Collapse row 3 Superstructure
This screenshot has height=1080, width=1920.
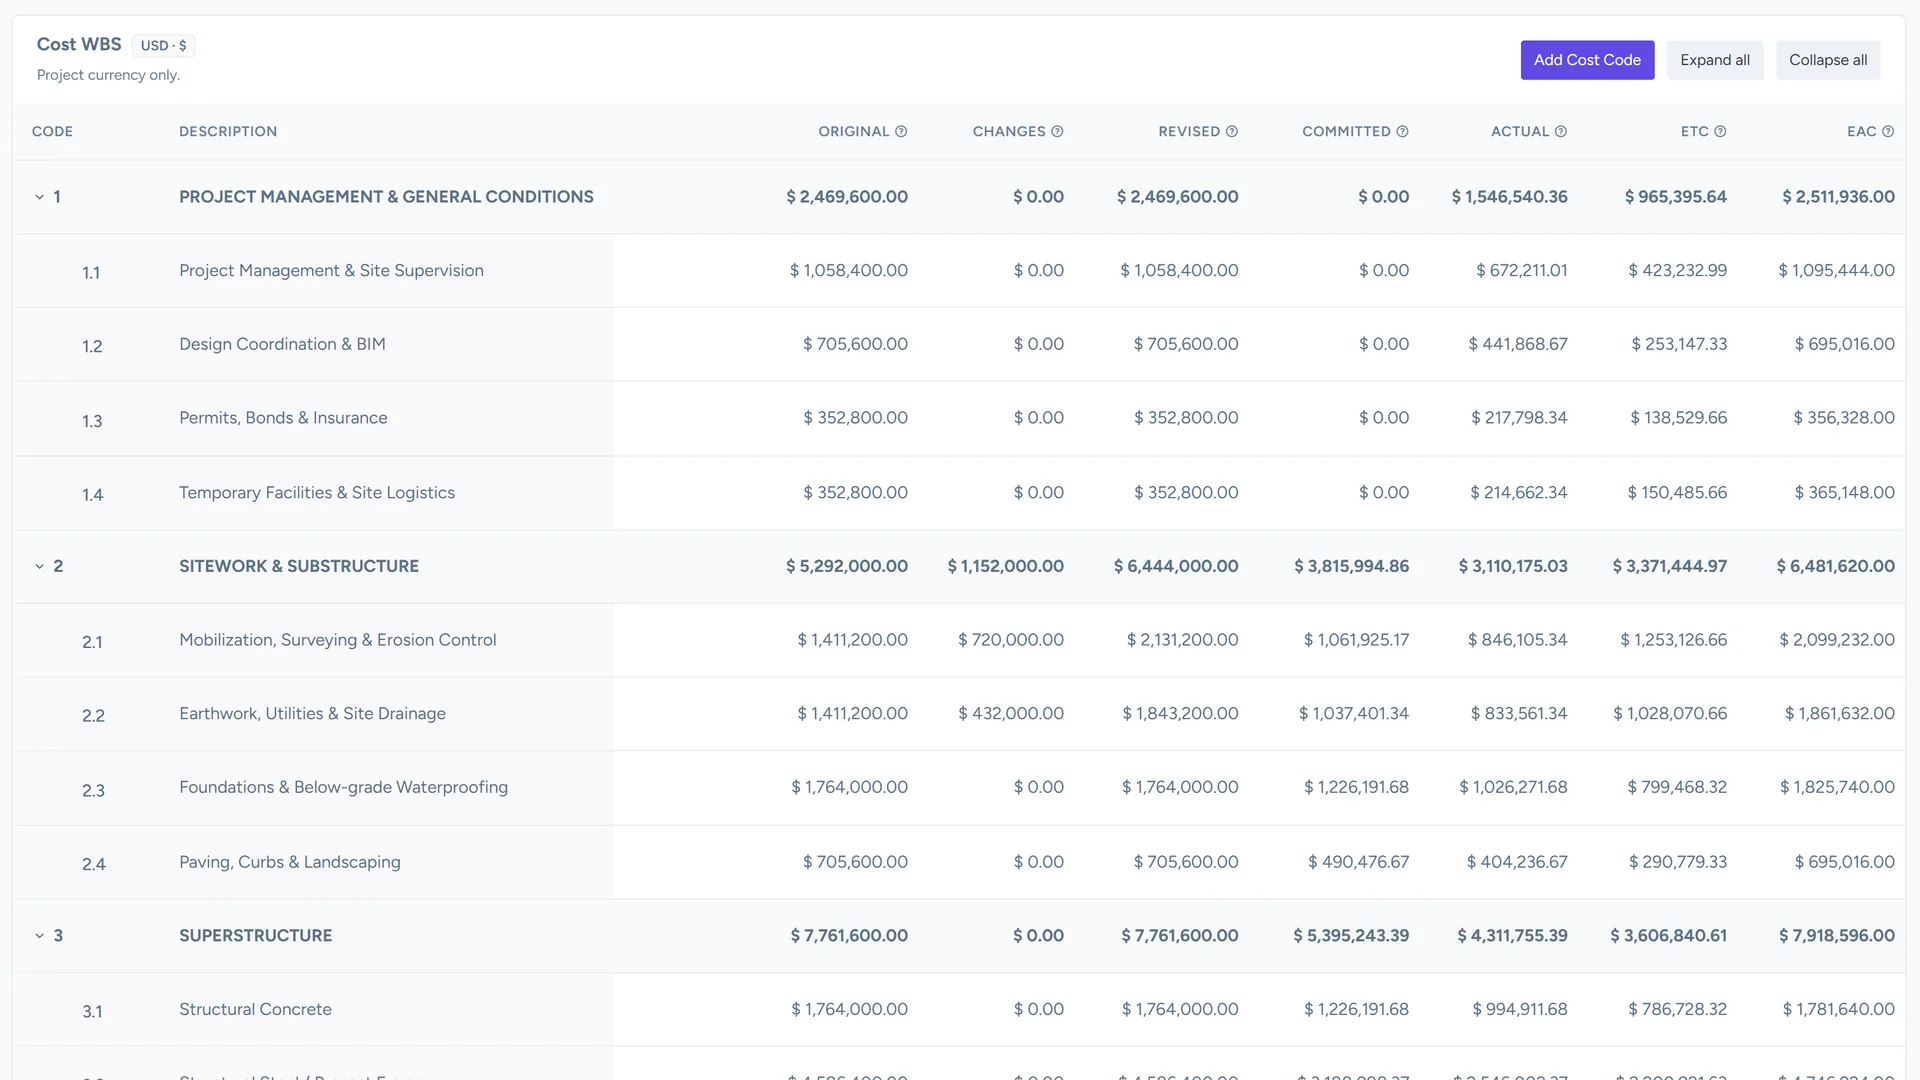(40, 936)
